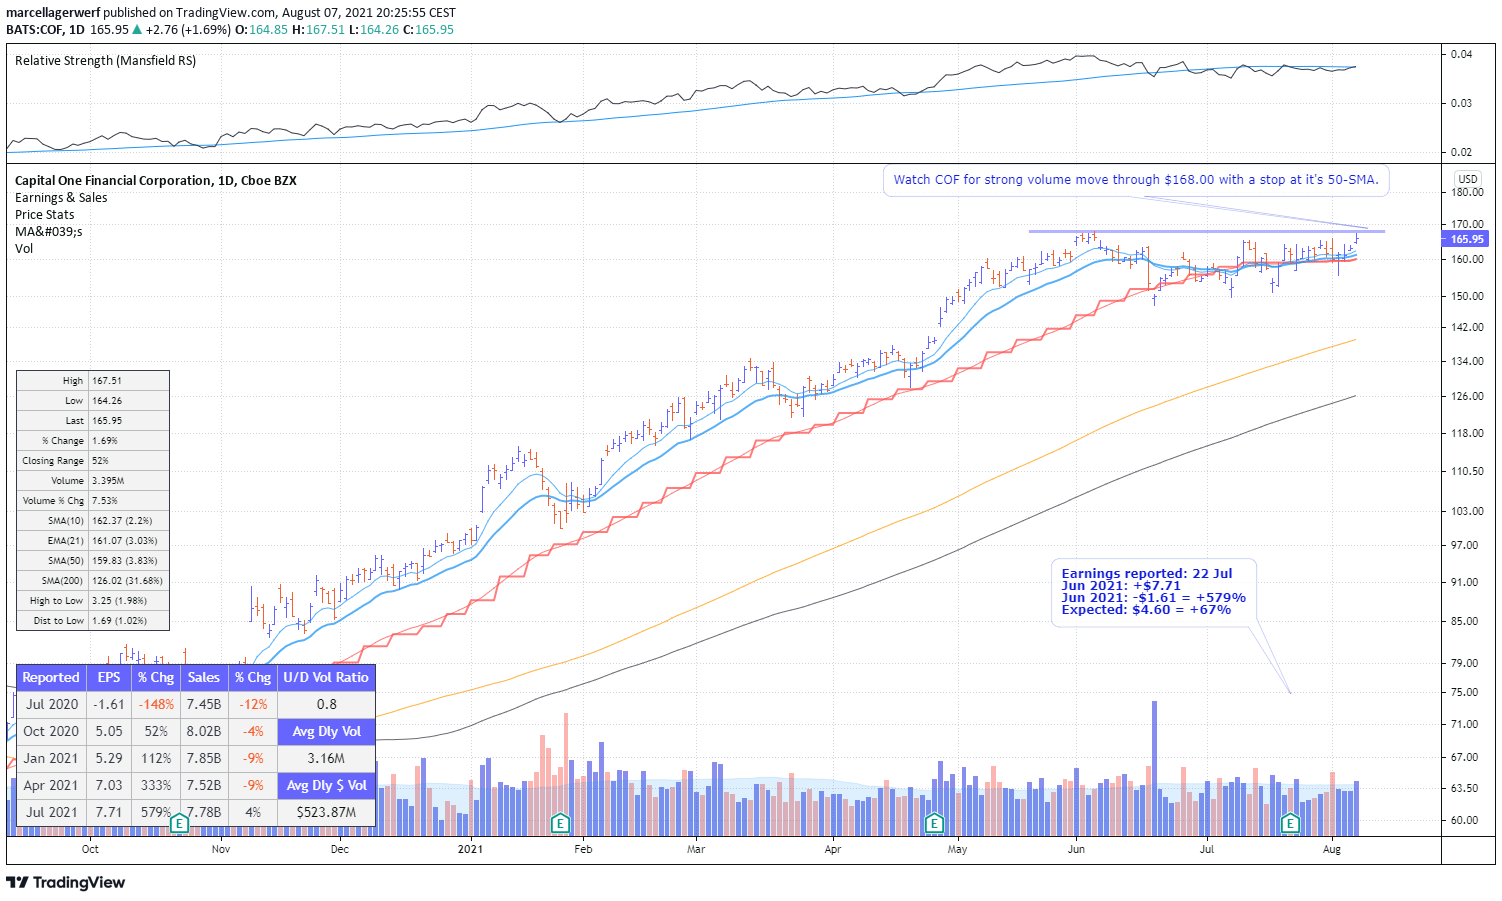Image resolution: width=1502 pixels, height=901 pixels.
Task: Select the Jan 2021 row in the earnings table
Action: 147,759
